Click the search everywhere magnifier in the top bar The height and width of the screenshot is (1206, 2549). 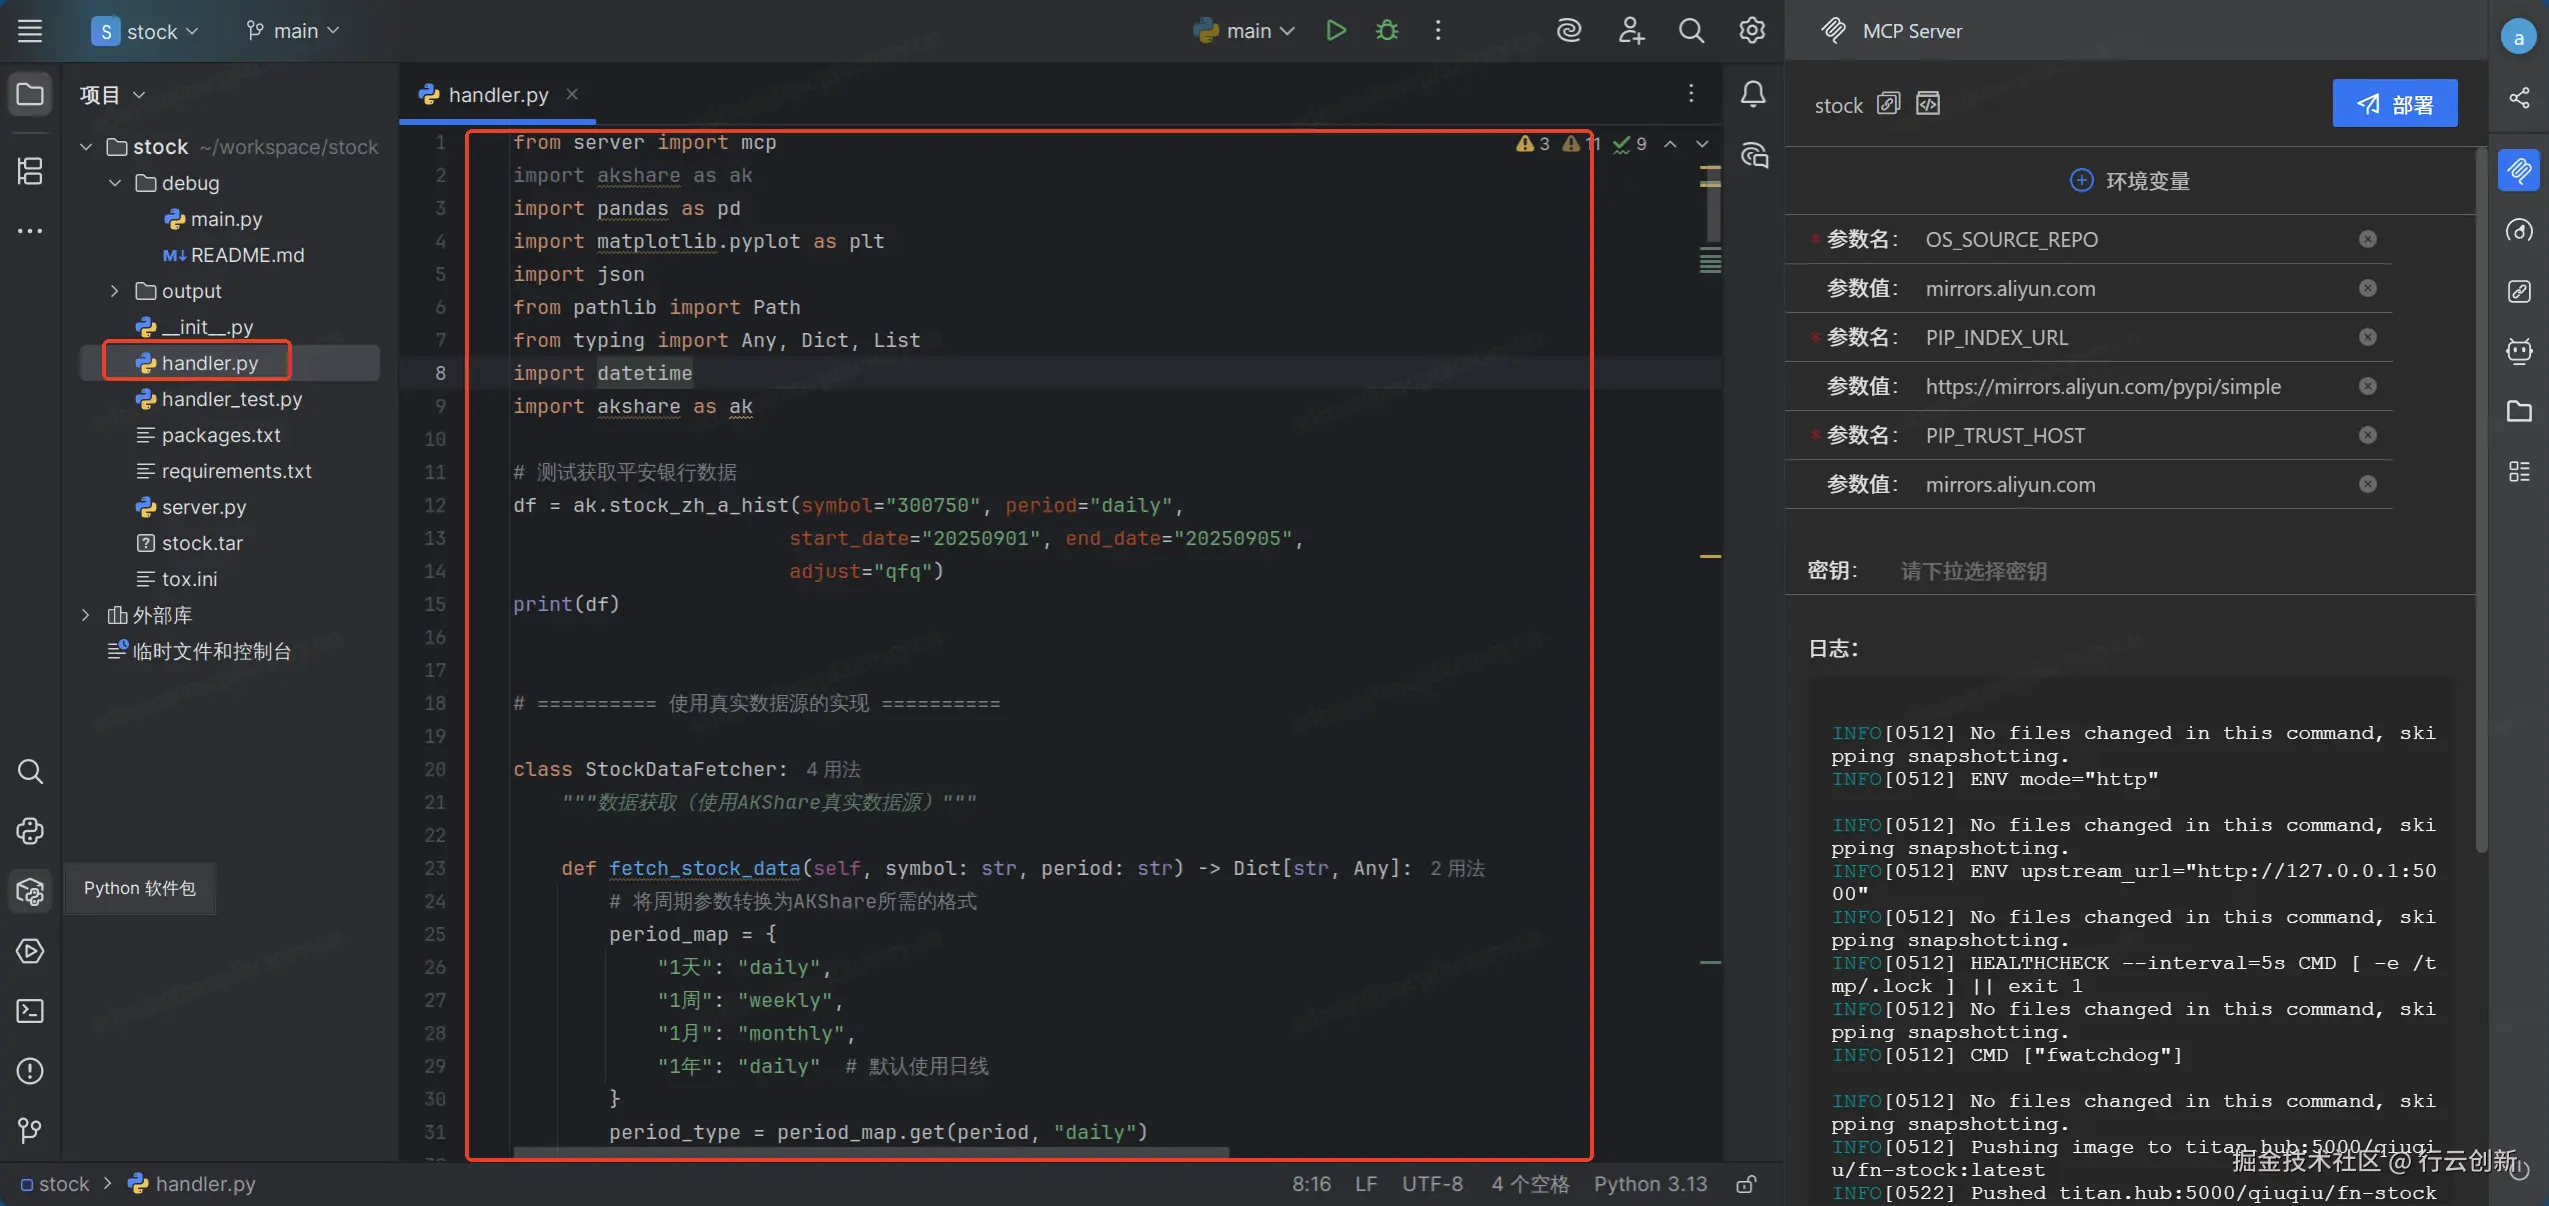1690,31
